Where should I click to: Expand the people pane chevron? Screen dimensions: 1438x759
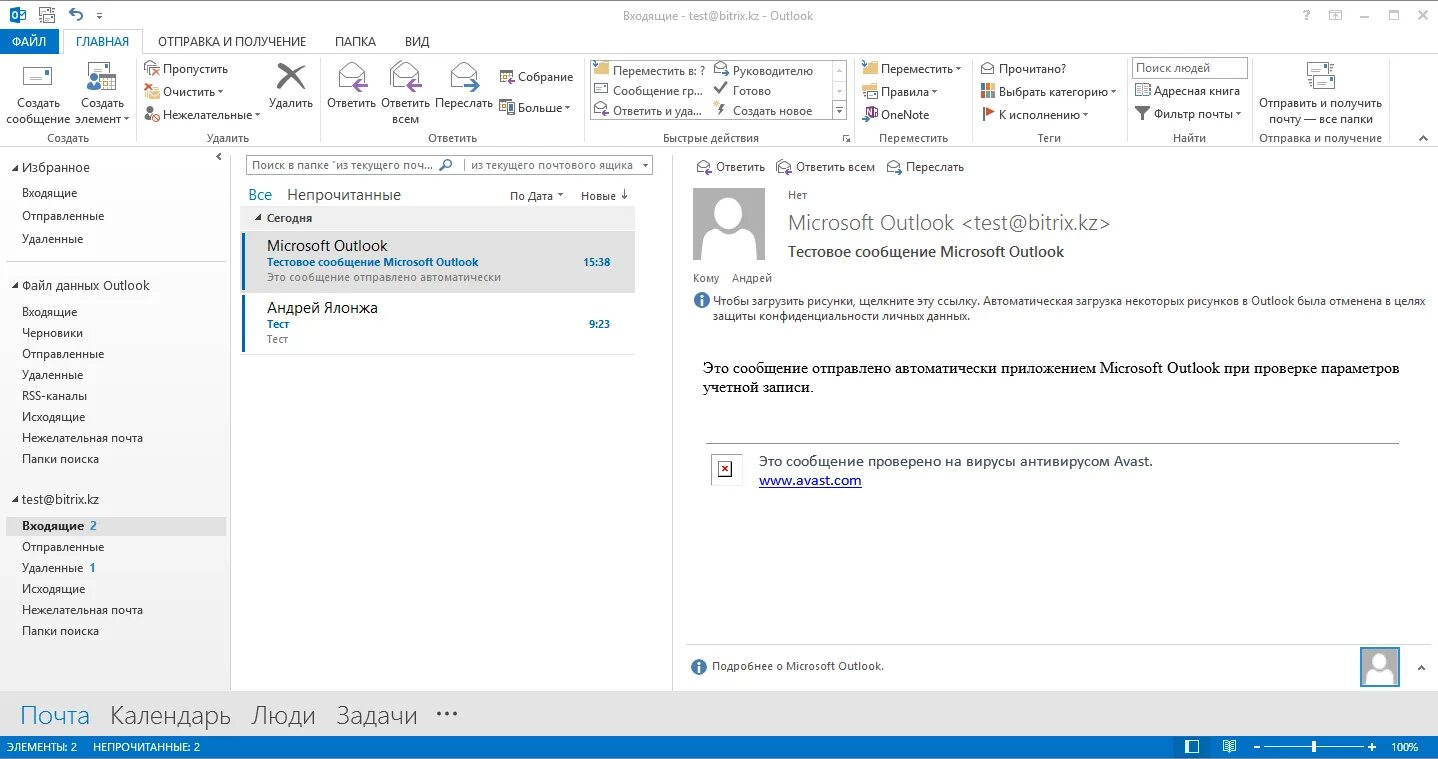coord(1421,667)
